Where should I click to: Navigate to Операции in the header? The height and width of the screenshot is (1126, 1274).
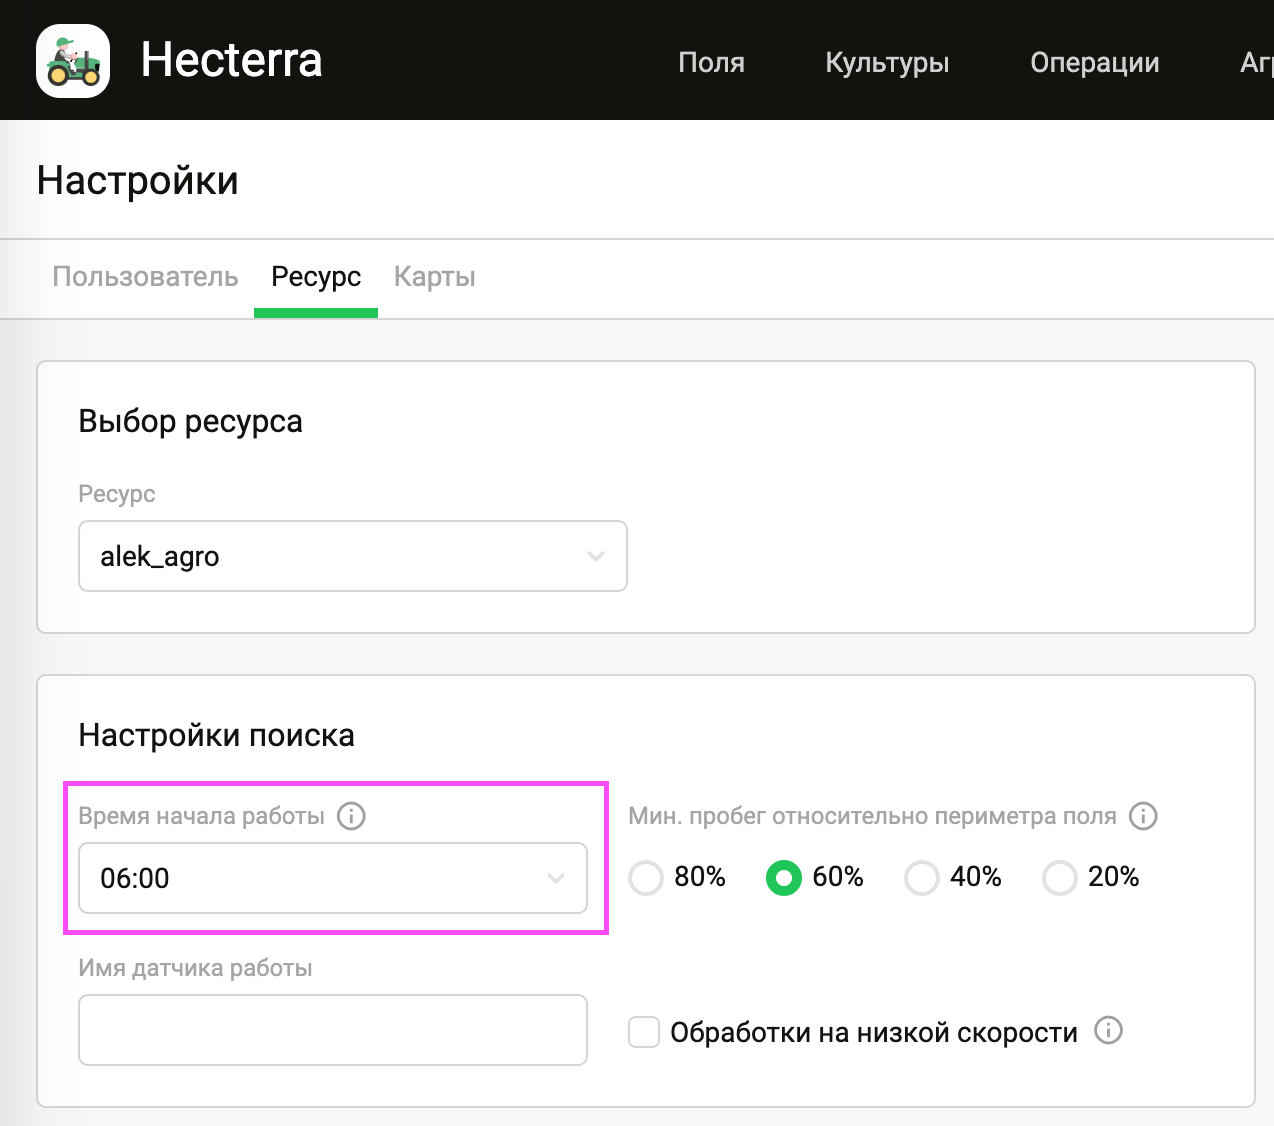[x=1094, y=62]
